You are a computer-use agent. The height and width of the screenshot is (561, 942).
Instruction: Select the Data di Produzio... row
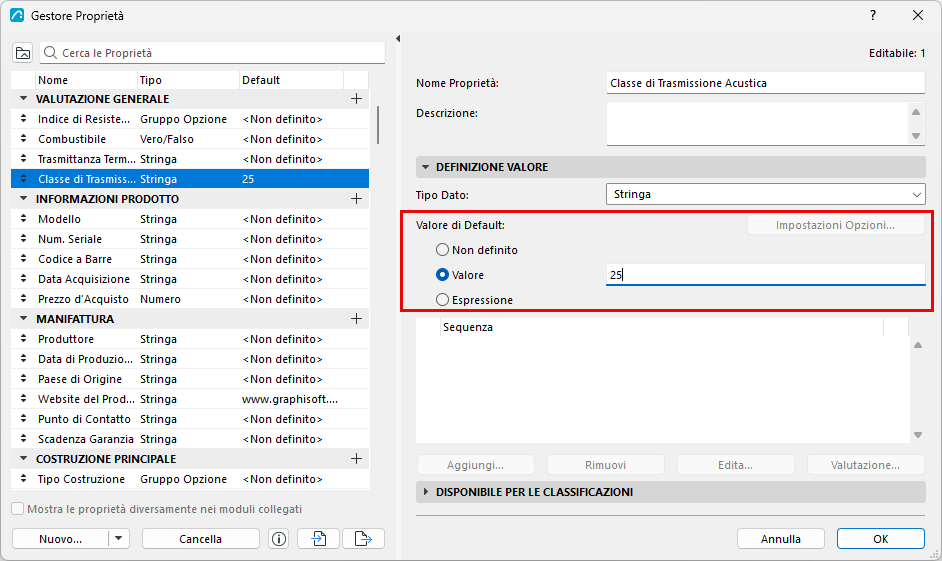190,359
